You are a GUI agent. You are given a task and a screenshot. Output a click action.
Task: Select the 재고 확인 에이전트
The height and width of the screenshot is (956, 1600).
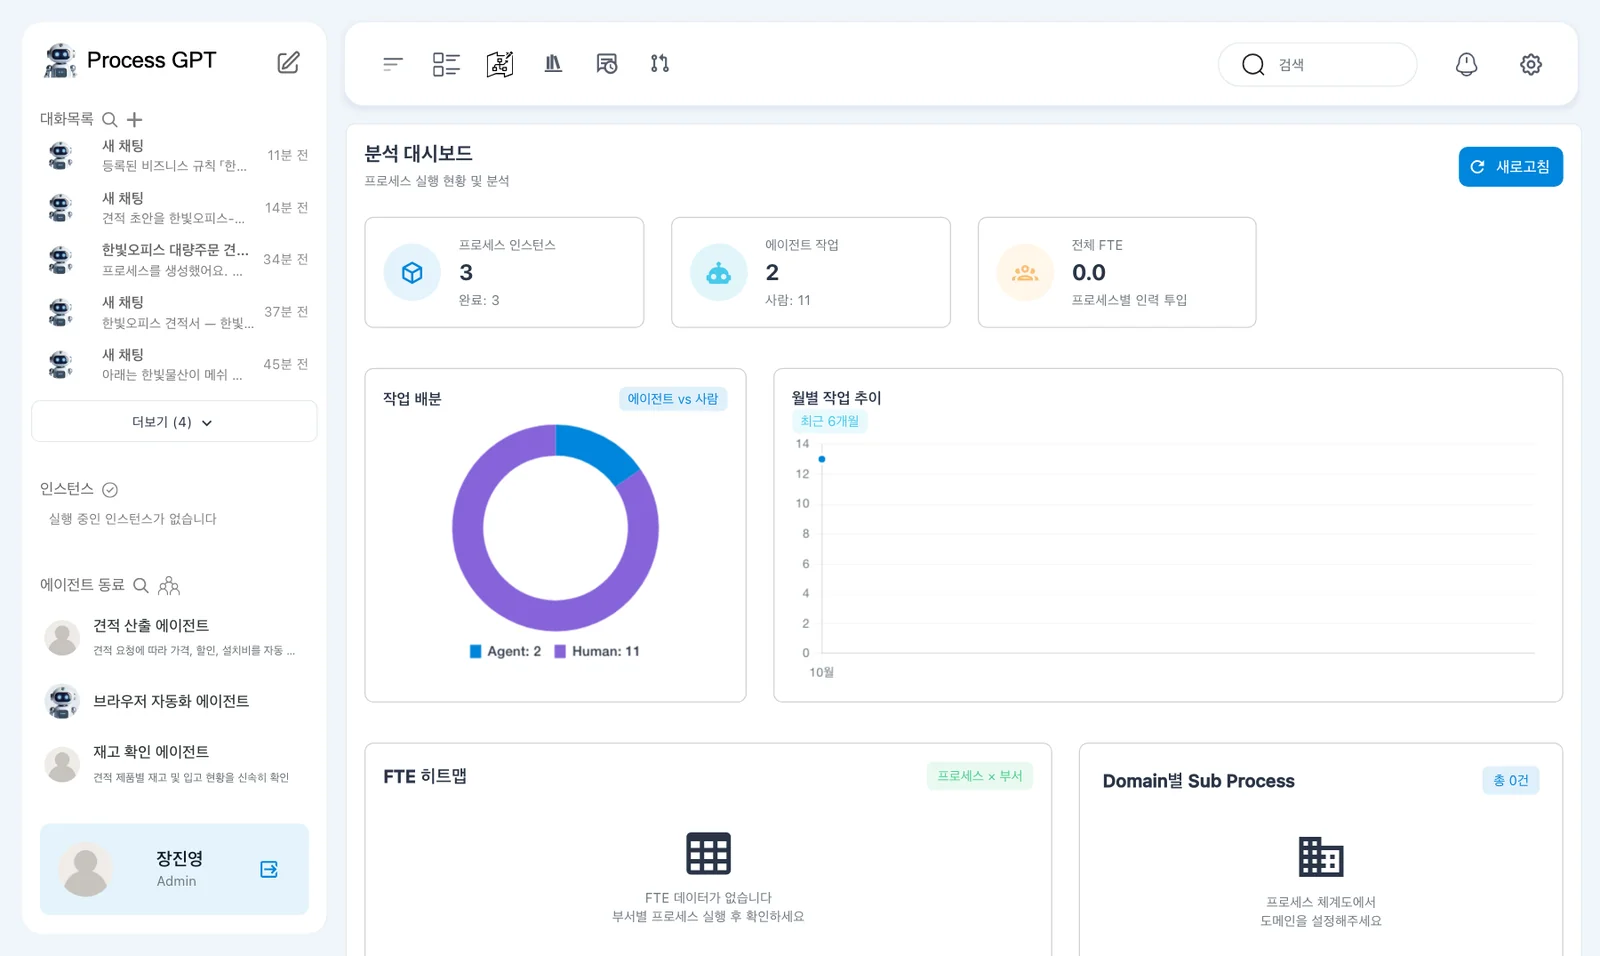(x=175, y=764)
